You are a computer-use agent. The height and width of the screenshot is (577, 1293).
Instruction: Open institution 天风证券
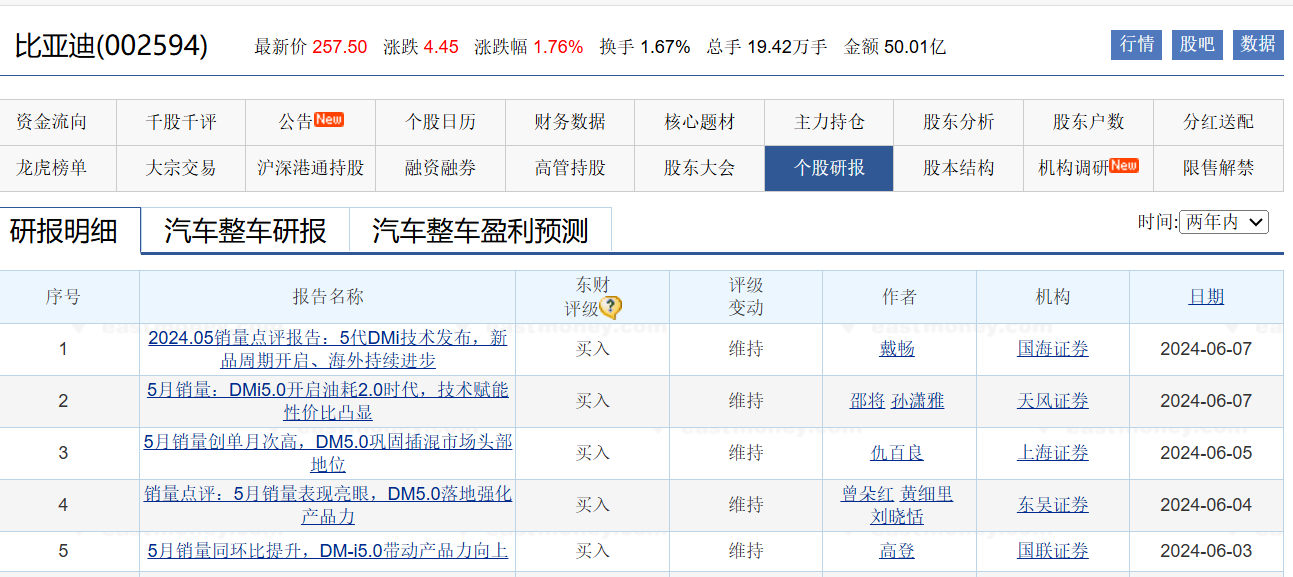(x=1053, y=401)
